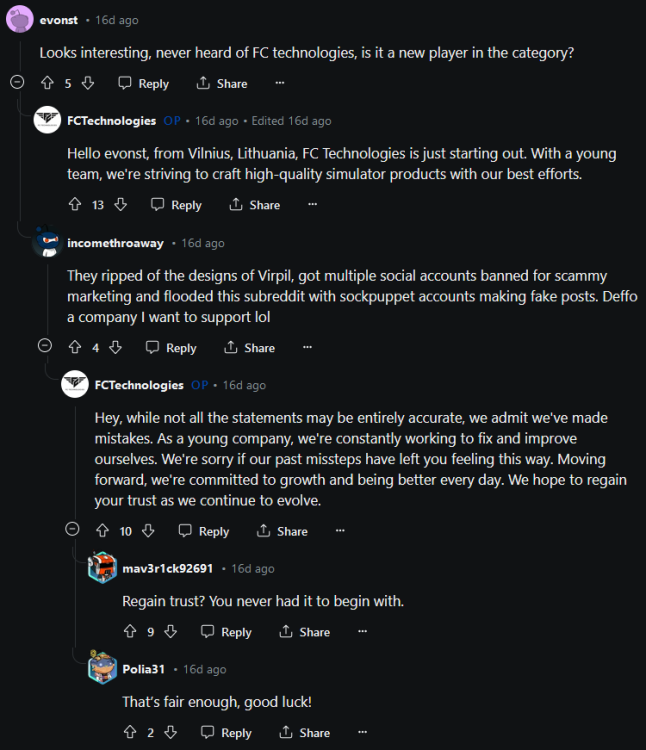Open more options on Polia31's comment
This screenshot has width=646, height=750.
(x=363, y=732)
